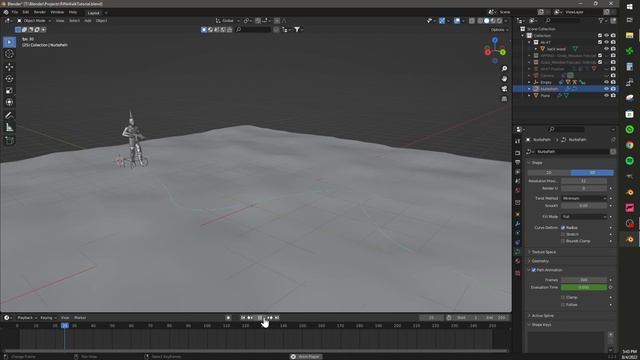Expand the Geometry panel
Screen dimensions: 640x360
point(540,261)
